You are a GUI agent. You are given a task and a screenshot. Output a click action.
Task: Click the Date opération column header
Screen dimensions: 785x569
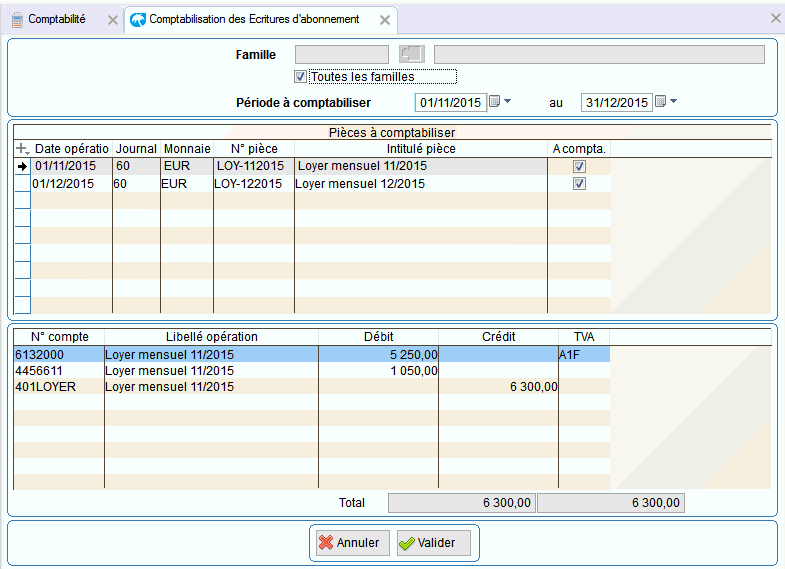tap(72, 149)
